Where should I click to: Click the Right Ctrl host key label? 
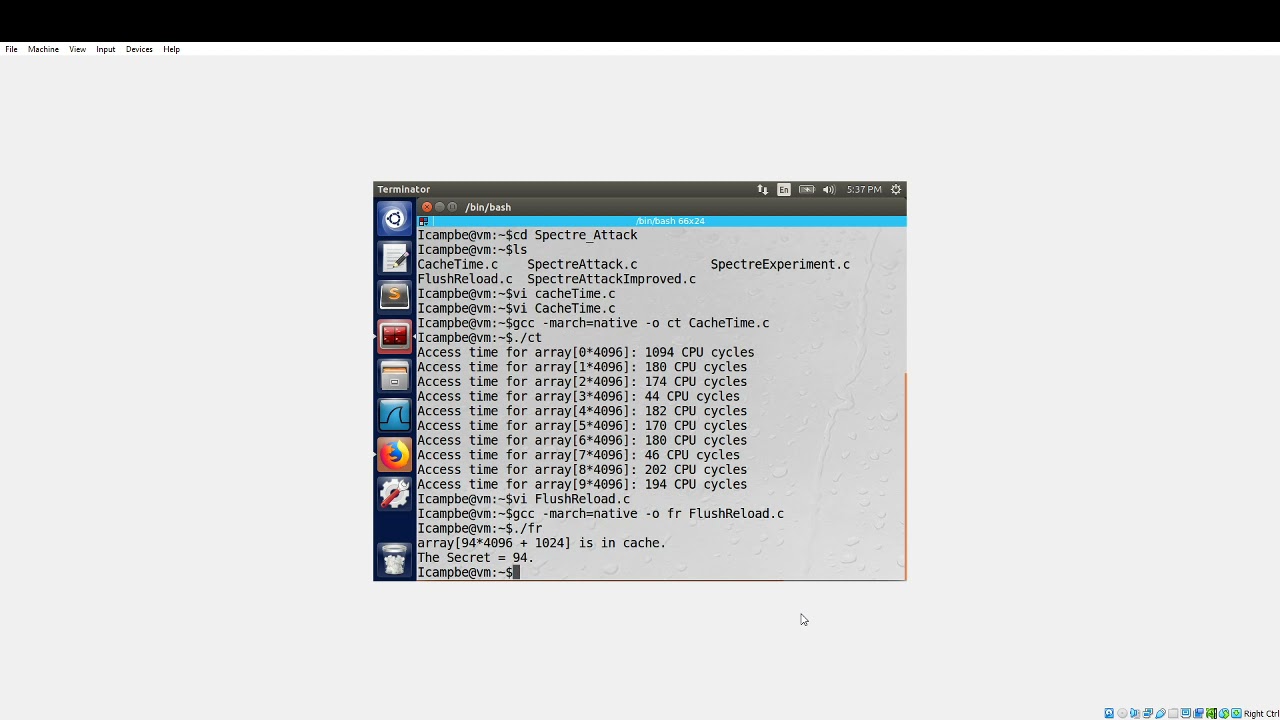pyautogui.click(x=1262, y=713)
